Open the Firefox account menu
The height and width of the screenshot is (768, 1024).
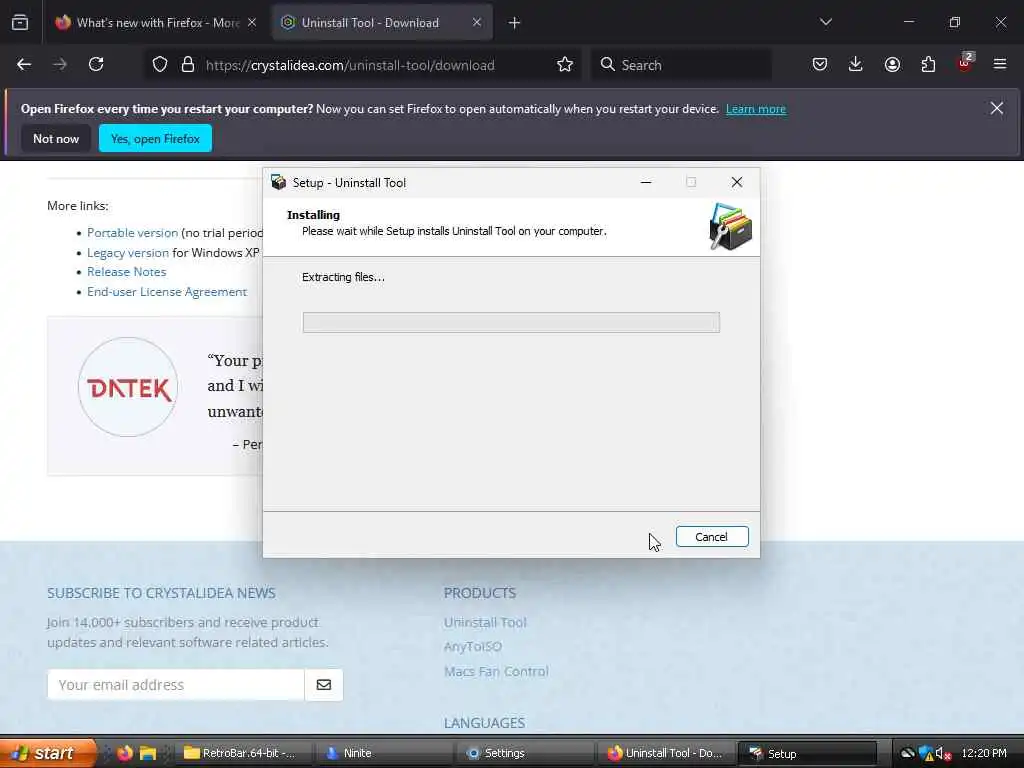(x=892, y=65)
